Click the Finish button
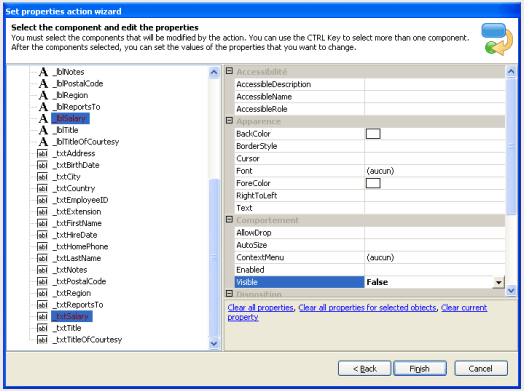The image size is (524, 391). (x=420, y=369)
